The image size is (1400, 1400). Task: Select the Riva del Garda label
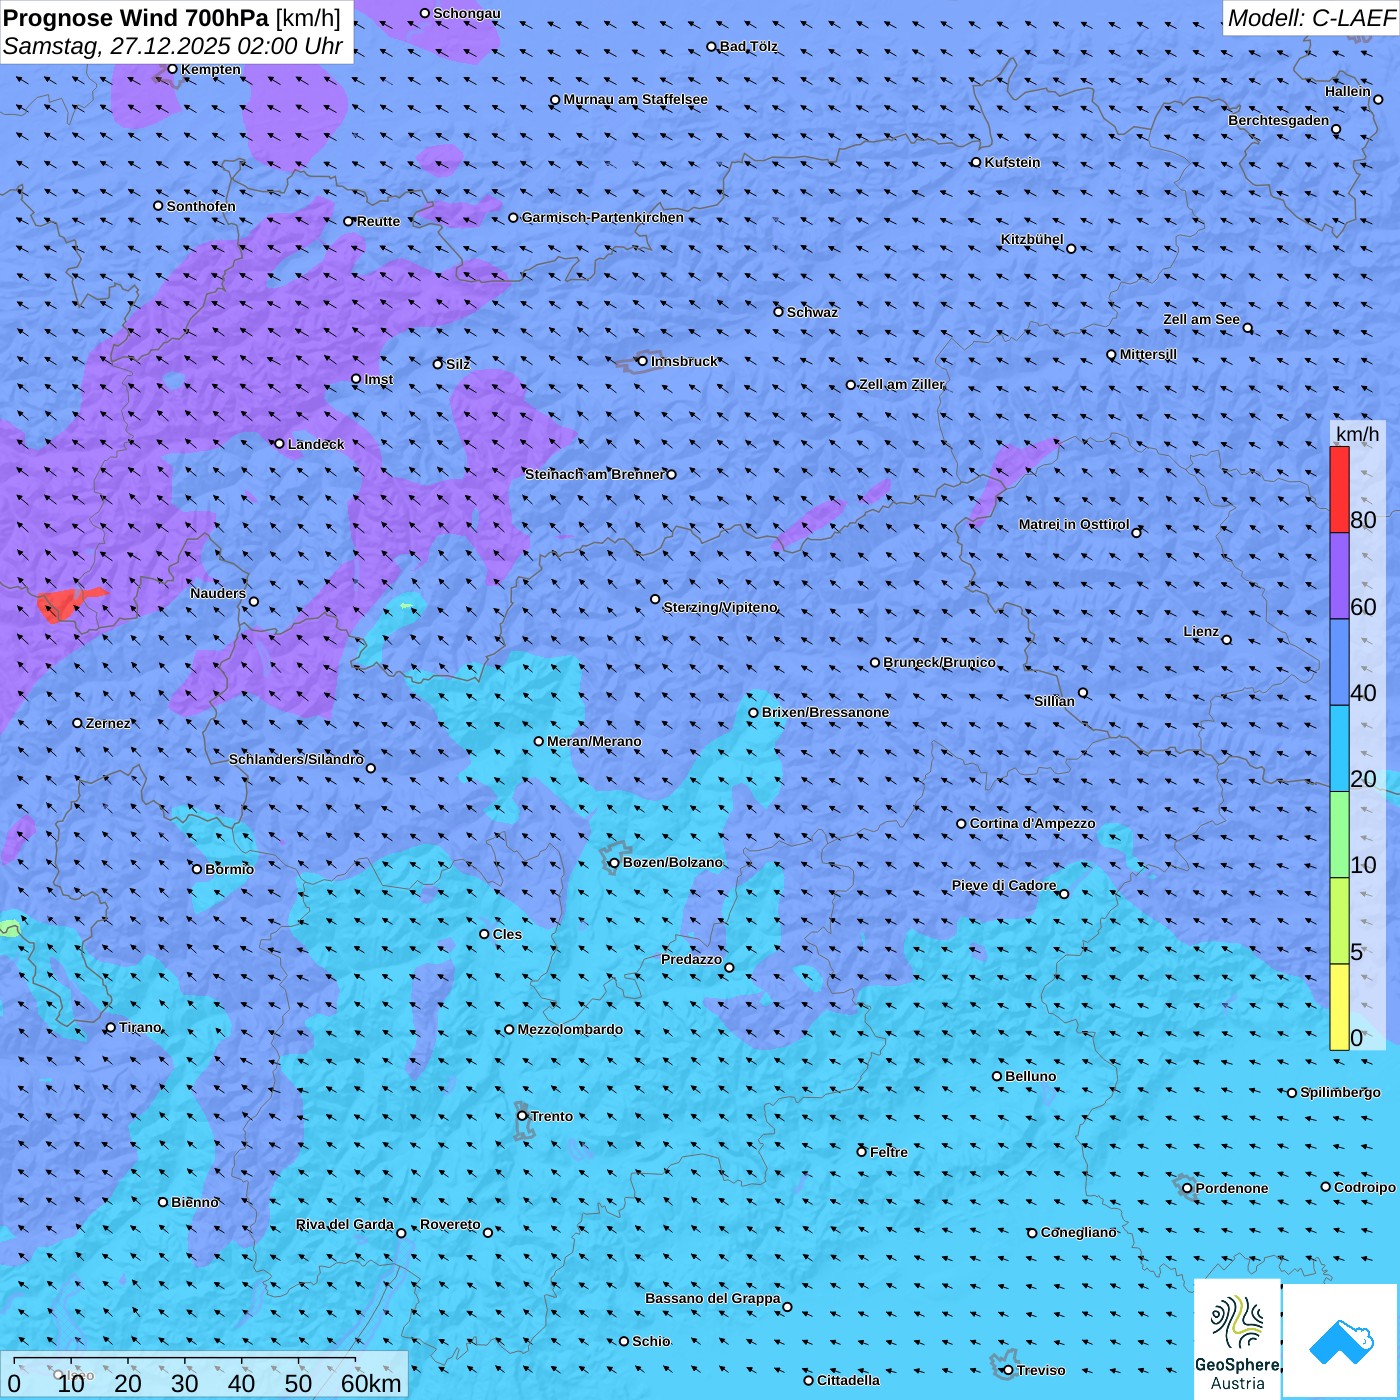point(345,1224)
